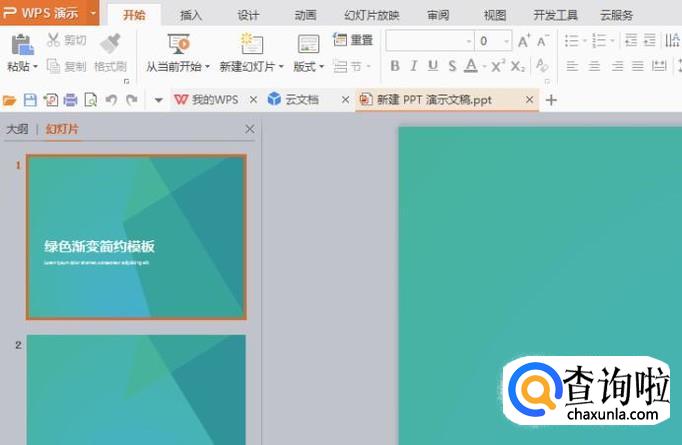This screenshot has width=682, height=445.
Task: Click the Print icon in quick toolbar
Action: pos(70,100)
